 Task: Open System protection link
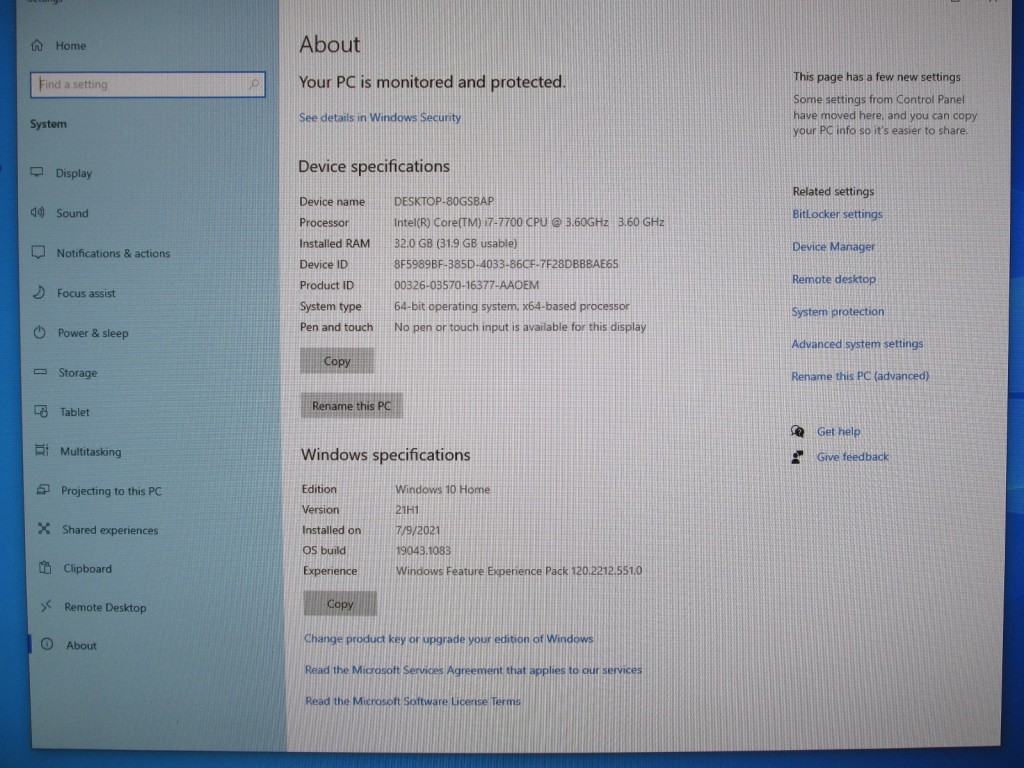click(838, 312)
